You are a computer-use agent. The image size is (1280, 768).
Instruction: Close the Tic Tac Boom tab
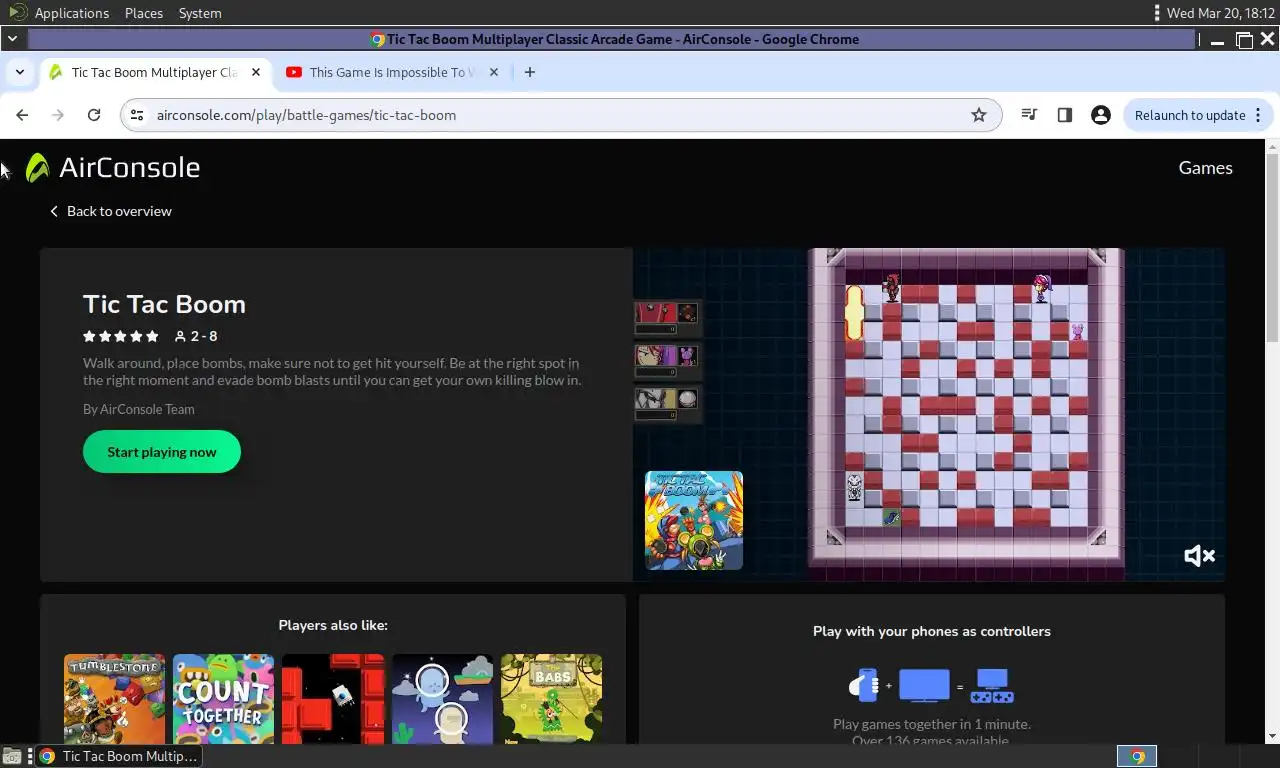point(256,72)
